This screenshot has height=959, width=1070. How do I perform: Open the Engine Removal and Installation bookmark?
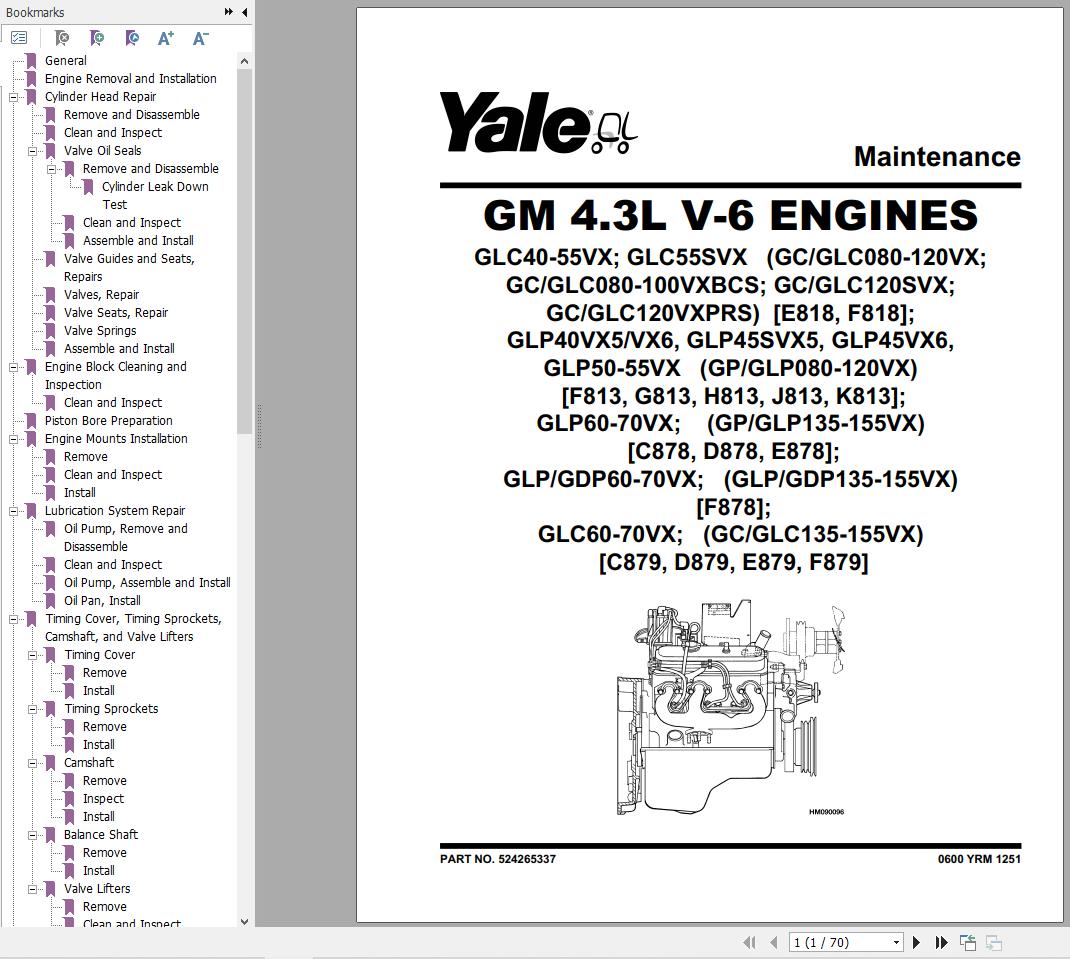coord(130,78)
